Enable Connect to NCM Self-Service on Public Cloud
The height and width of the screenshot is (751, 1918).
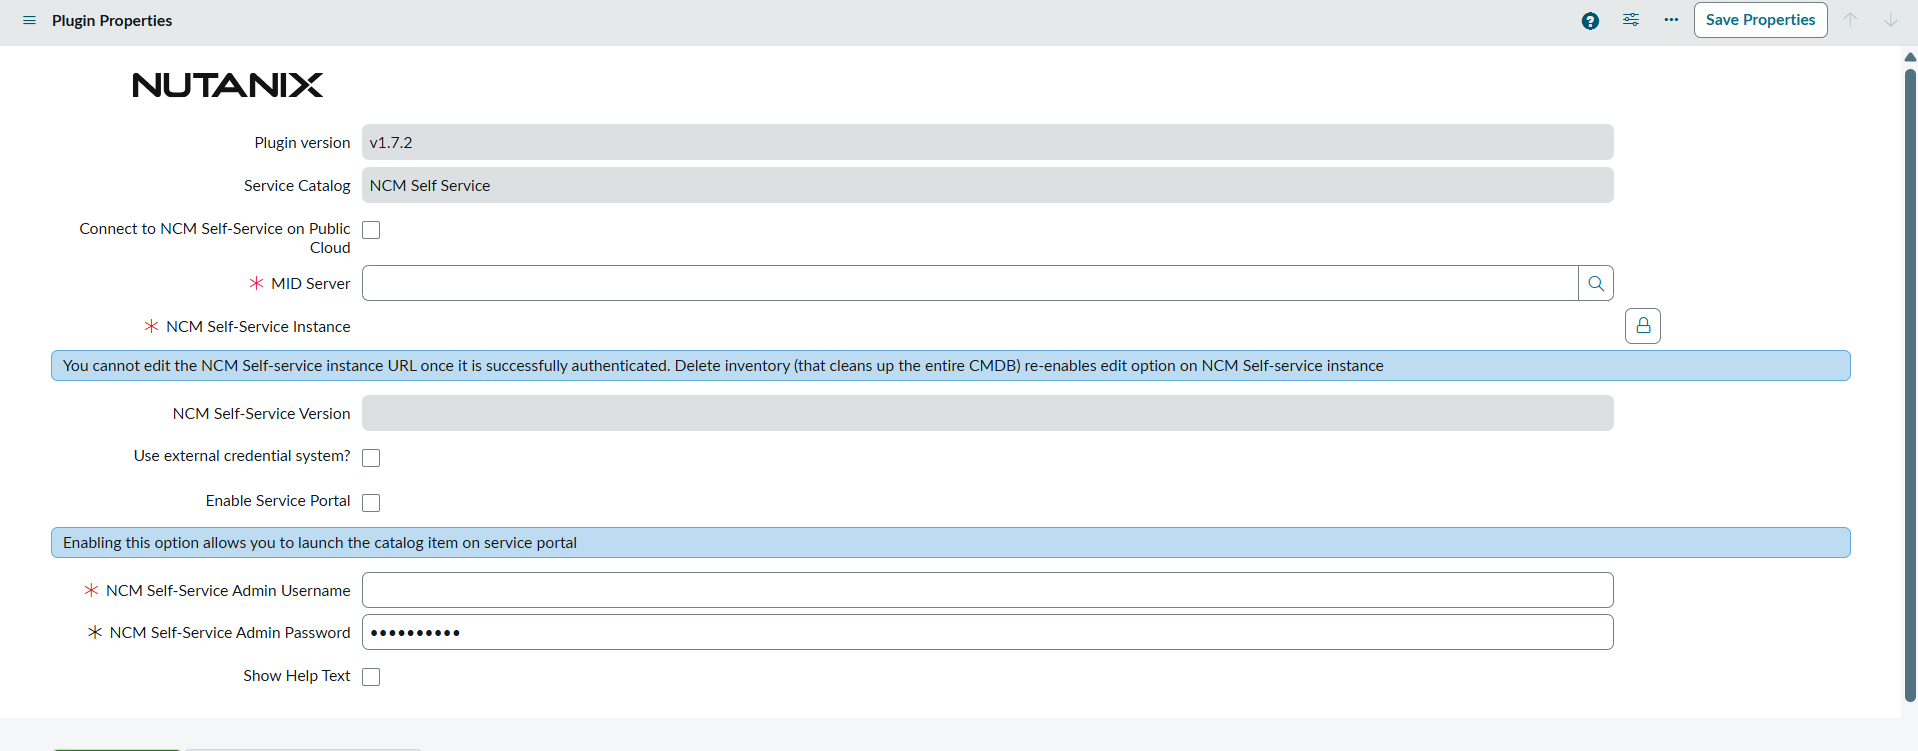coord(371,230)
